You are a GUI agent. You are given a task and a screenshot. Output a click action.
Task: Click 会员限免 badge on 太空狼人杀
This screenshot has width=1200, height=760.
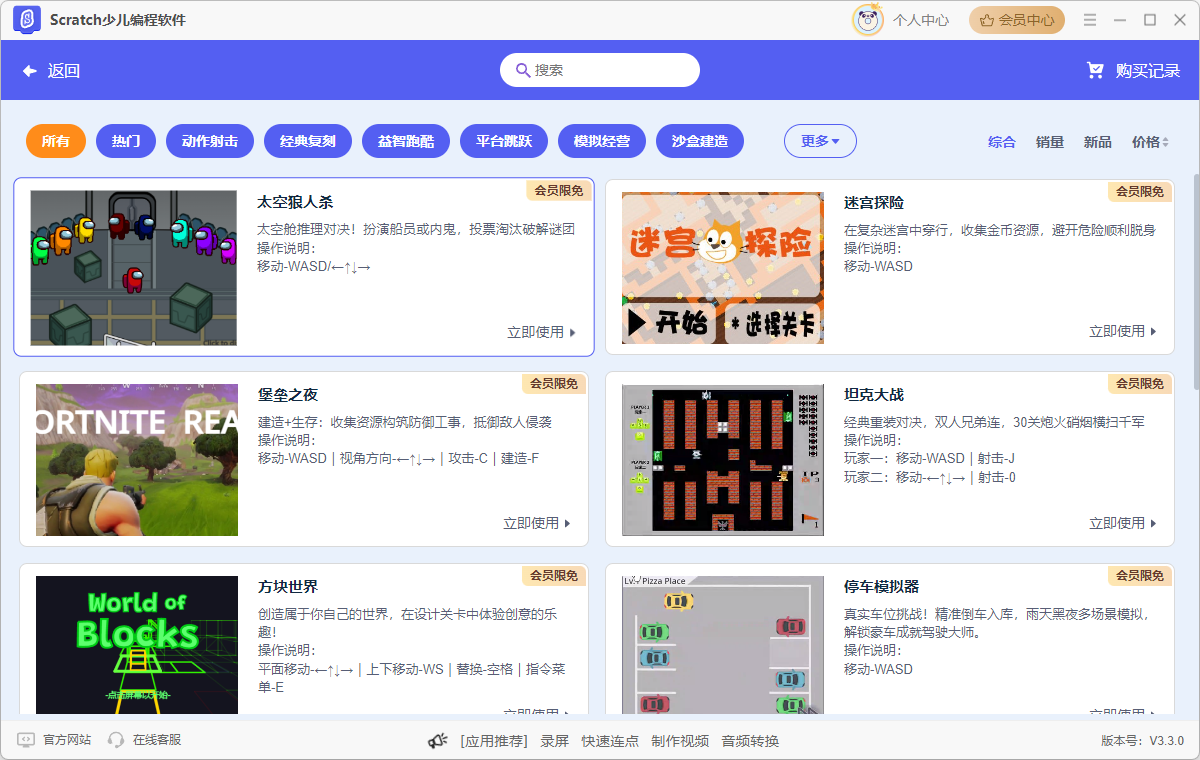click(x=559, y=190)
